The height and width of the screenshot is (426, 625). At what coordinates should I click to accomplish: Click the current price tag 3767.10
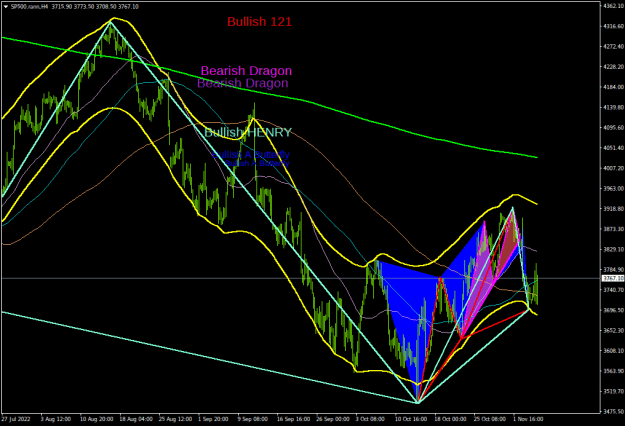pyautogui.click(x=613, y=278)
